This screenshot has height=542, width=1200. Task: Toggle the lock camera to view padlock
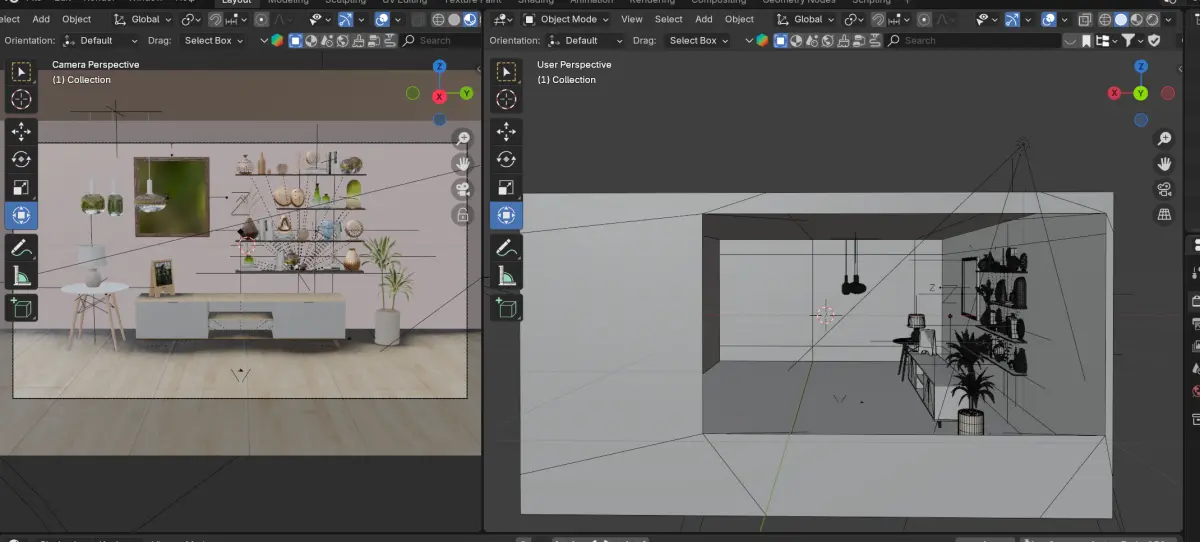click(462, 214)
